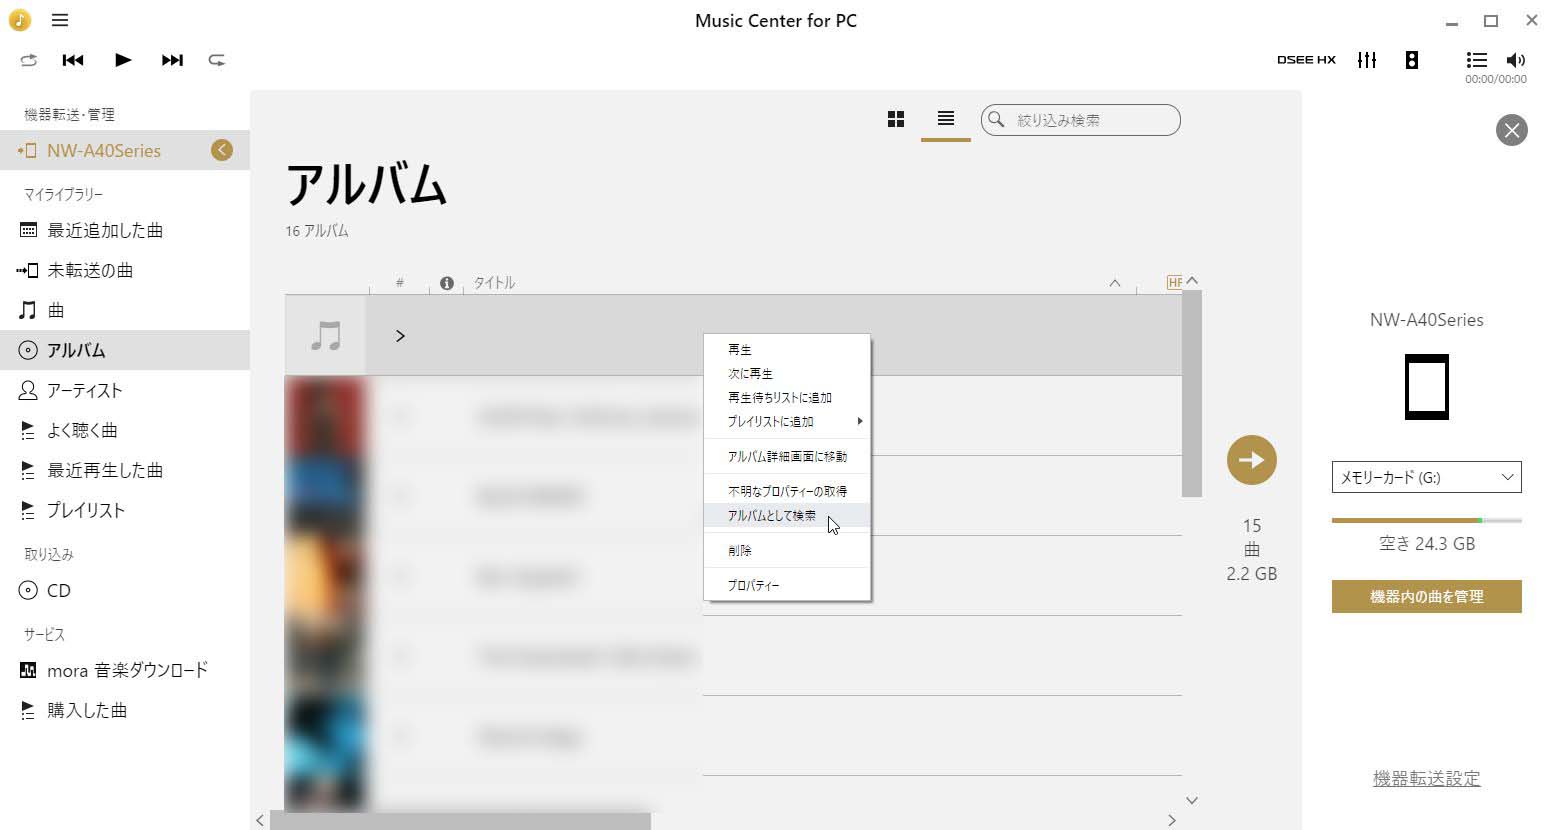Open よく聴く曲 in sidebar
This screenshot has height=830, width=1552.
click(x=125, y=430)
